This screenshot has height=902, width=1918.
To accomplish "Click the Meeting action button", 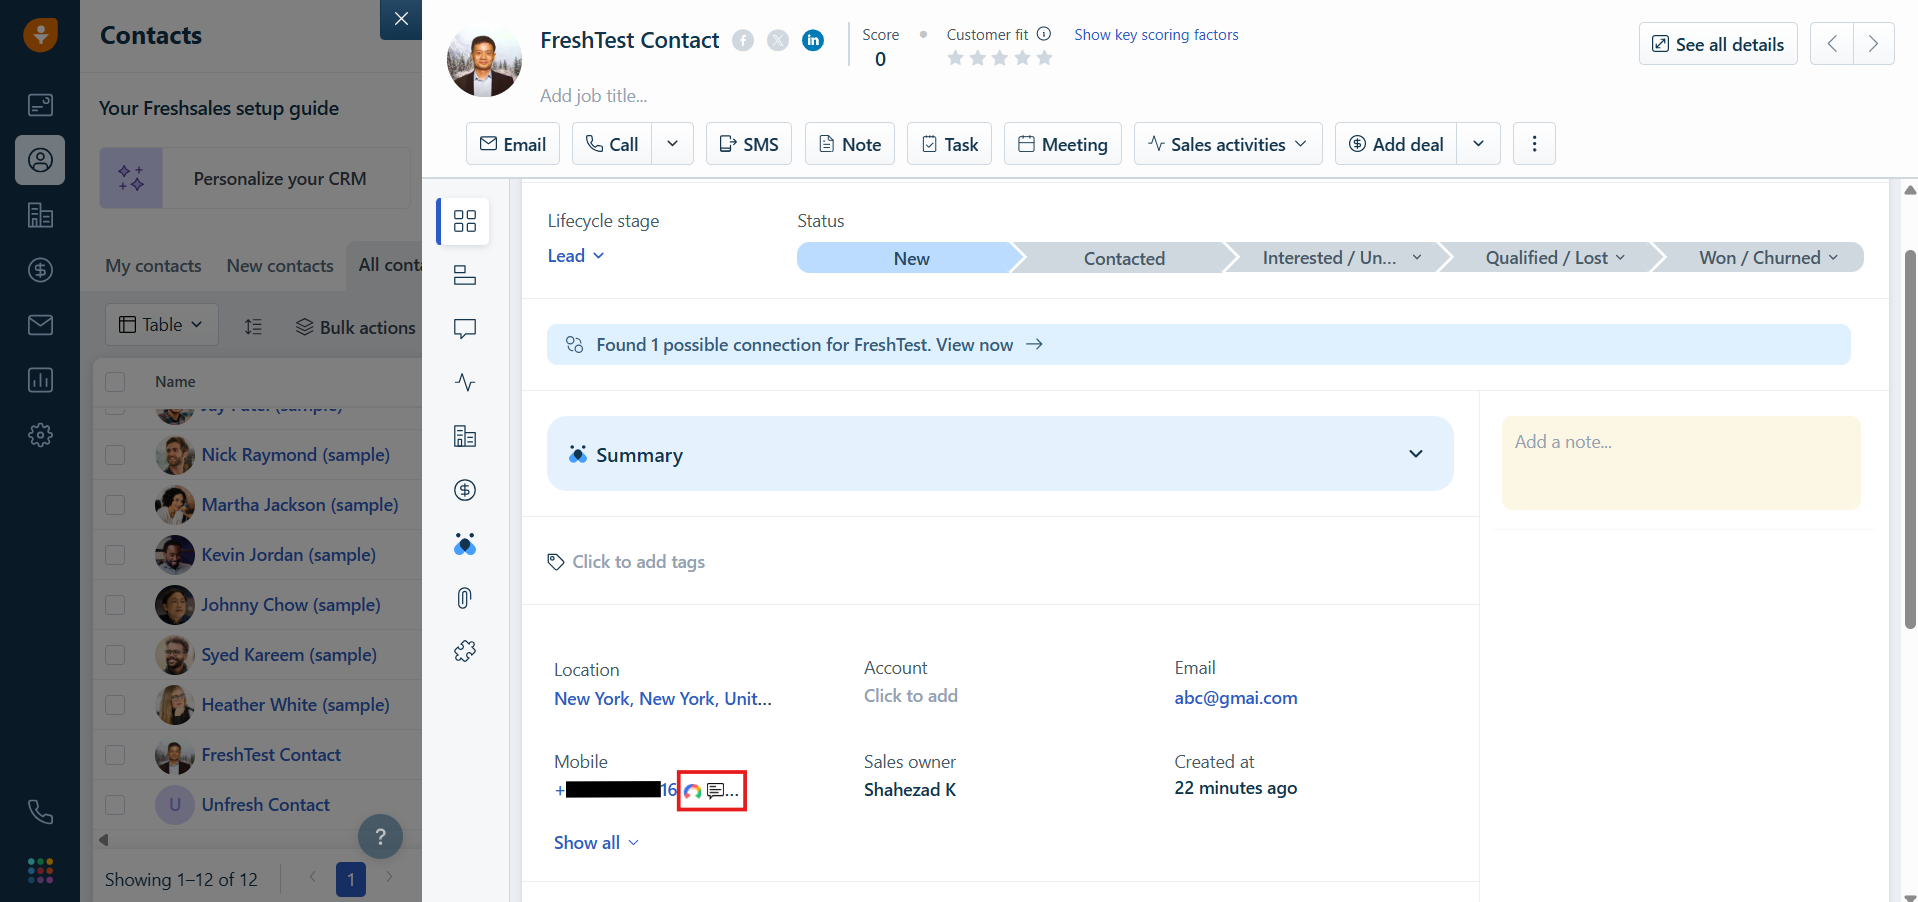I will (x=1063, y=144).
